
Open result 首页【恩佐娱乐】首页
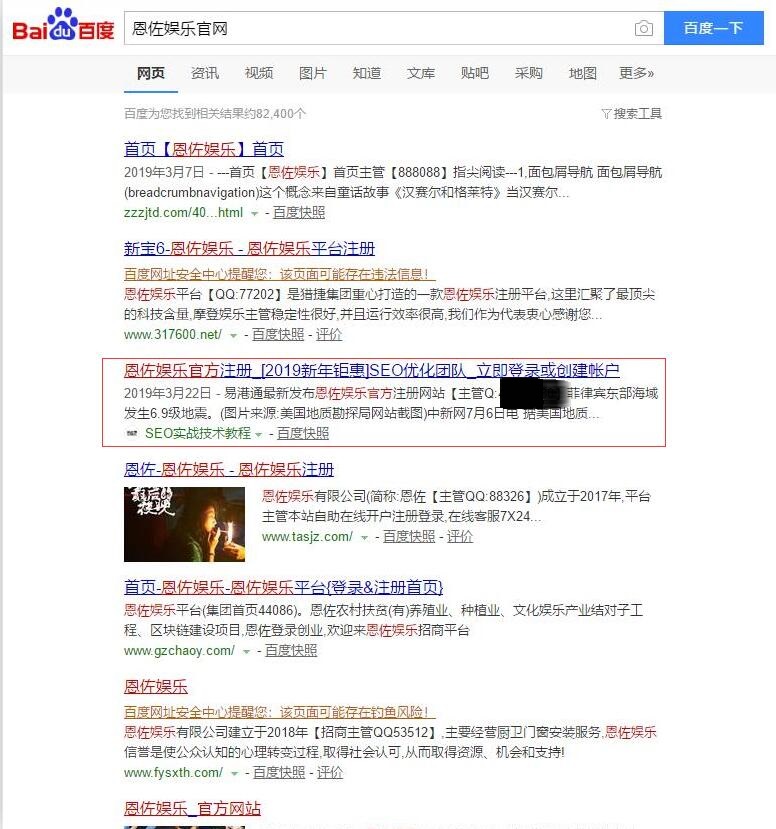(x=204, y=149)
